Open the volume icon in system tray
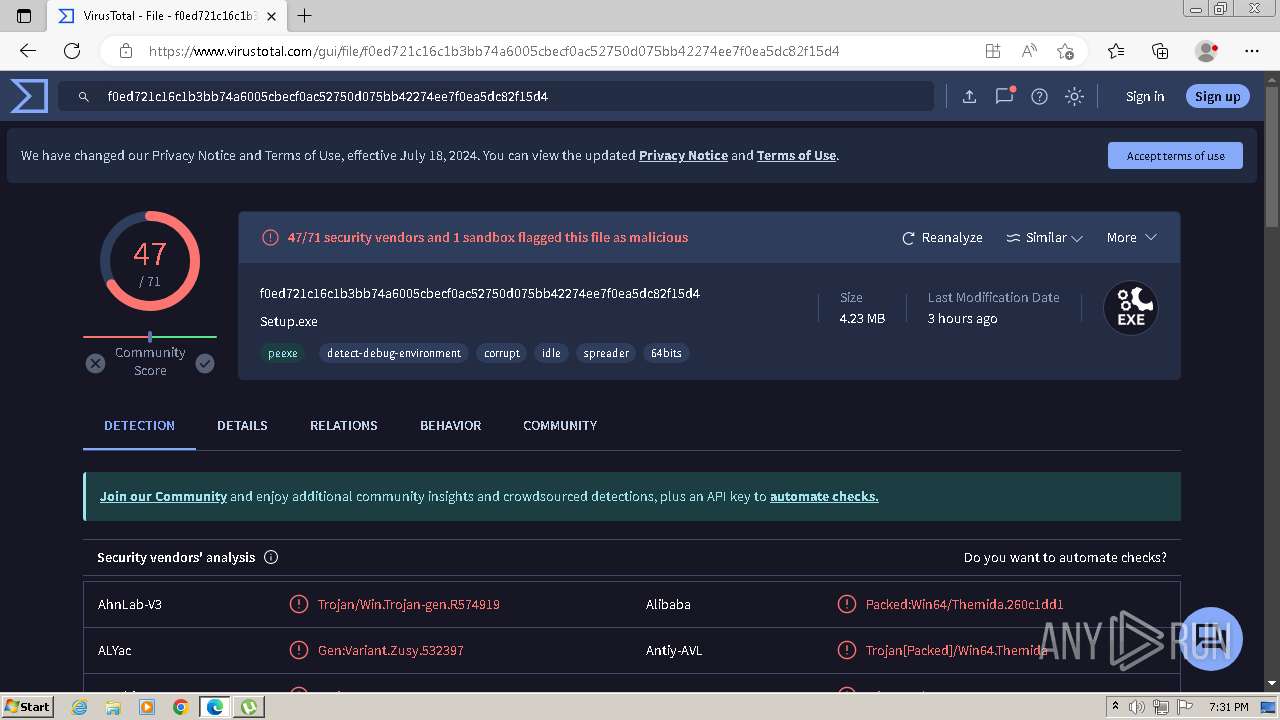The image size is (1280, 720). point(1137,707)
